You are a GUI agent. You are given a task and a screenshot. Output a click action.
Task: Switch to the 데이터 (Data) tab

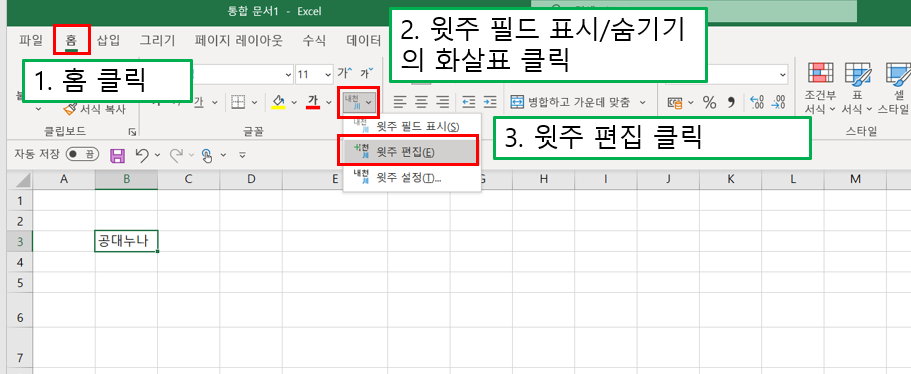pos(363,40)
